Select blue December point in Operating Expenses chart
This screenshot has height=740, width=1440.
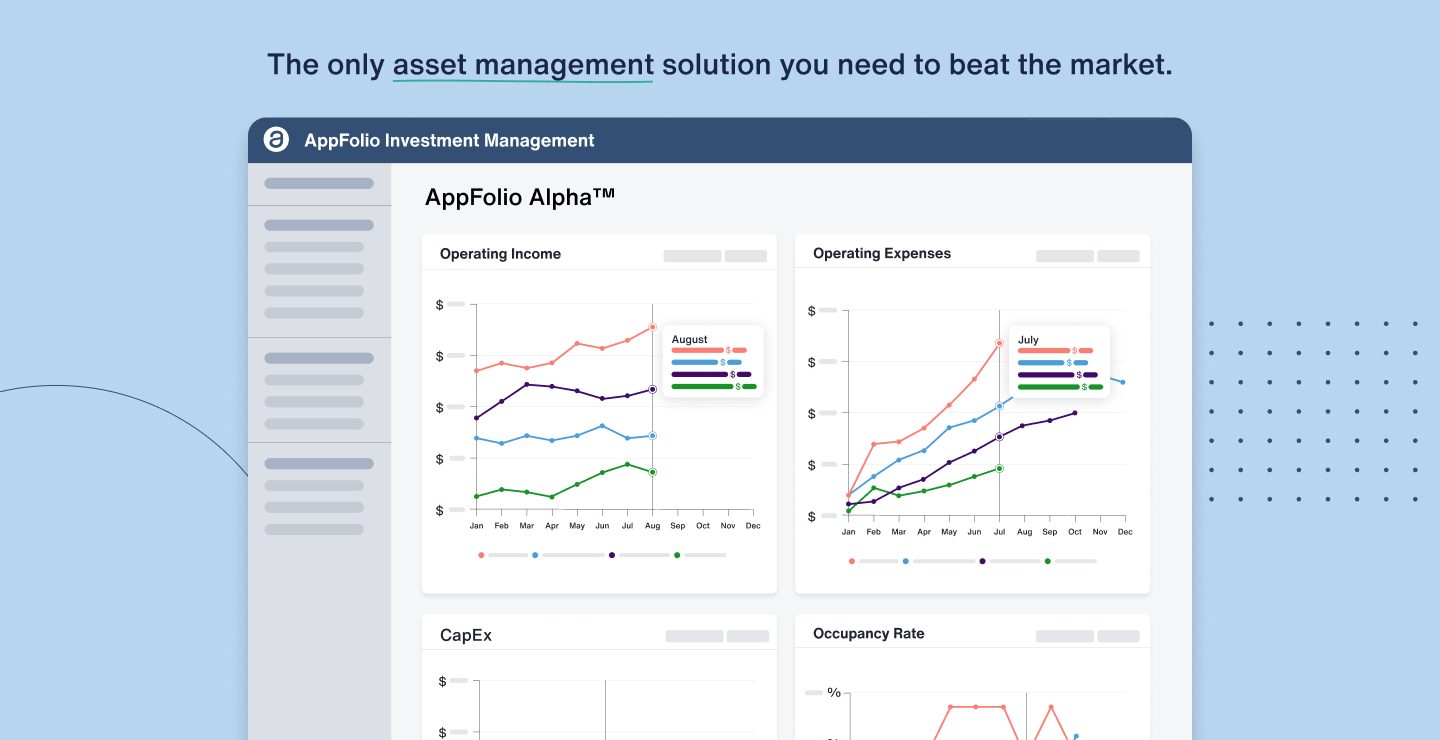coord(1123,382)
